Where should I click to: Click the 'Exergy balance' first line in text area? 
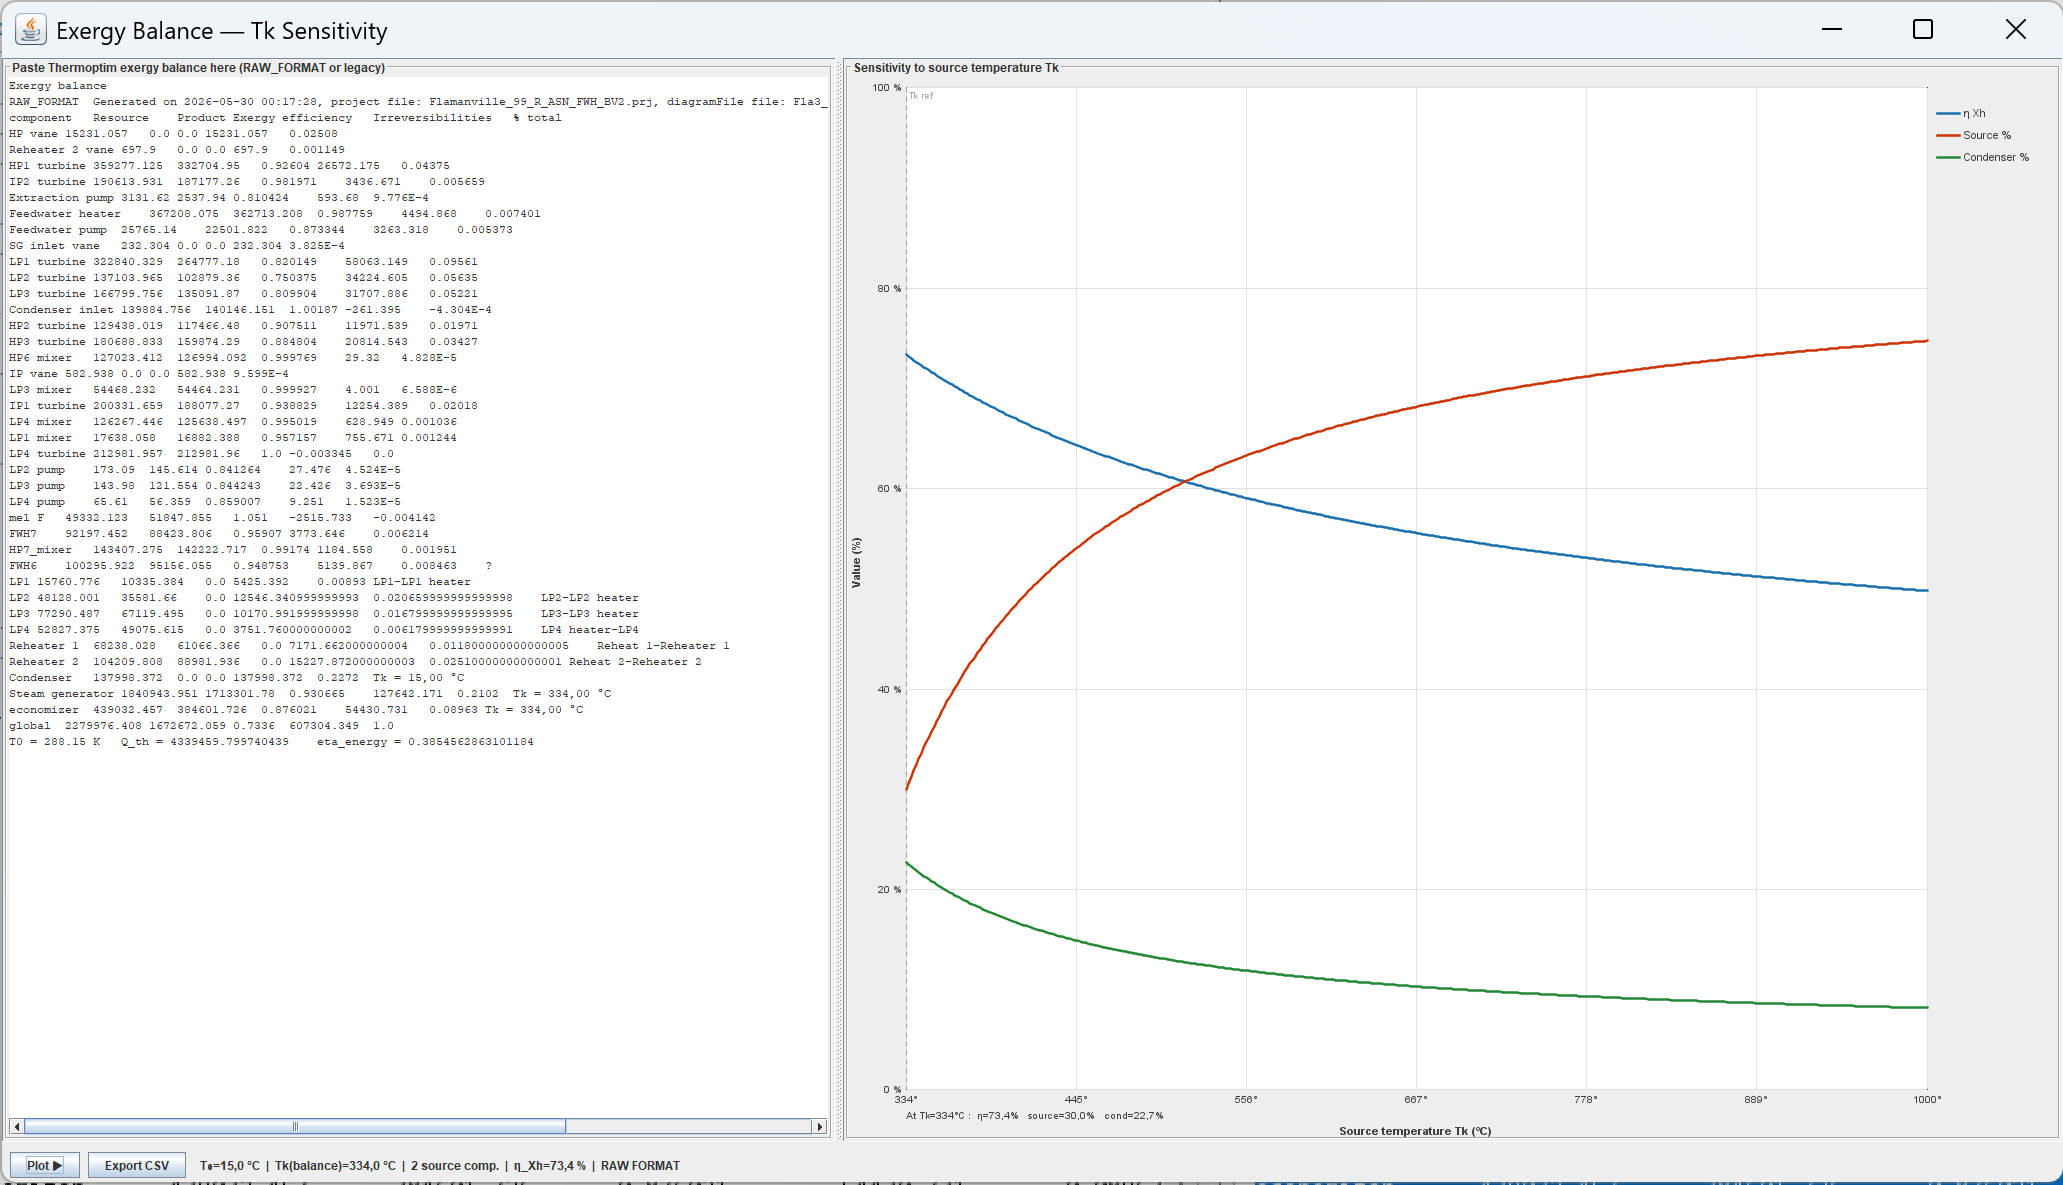pyautogui.click(x=58, y=86)
